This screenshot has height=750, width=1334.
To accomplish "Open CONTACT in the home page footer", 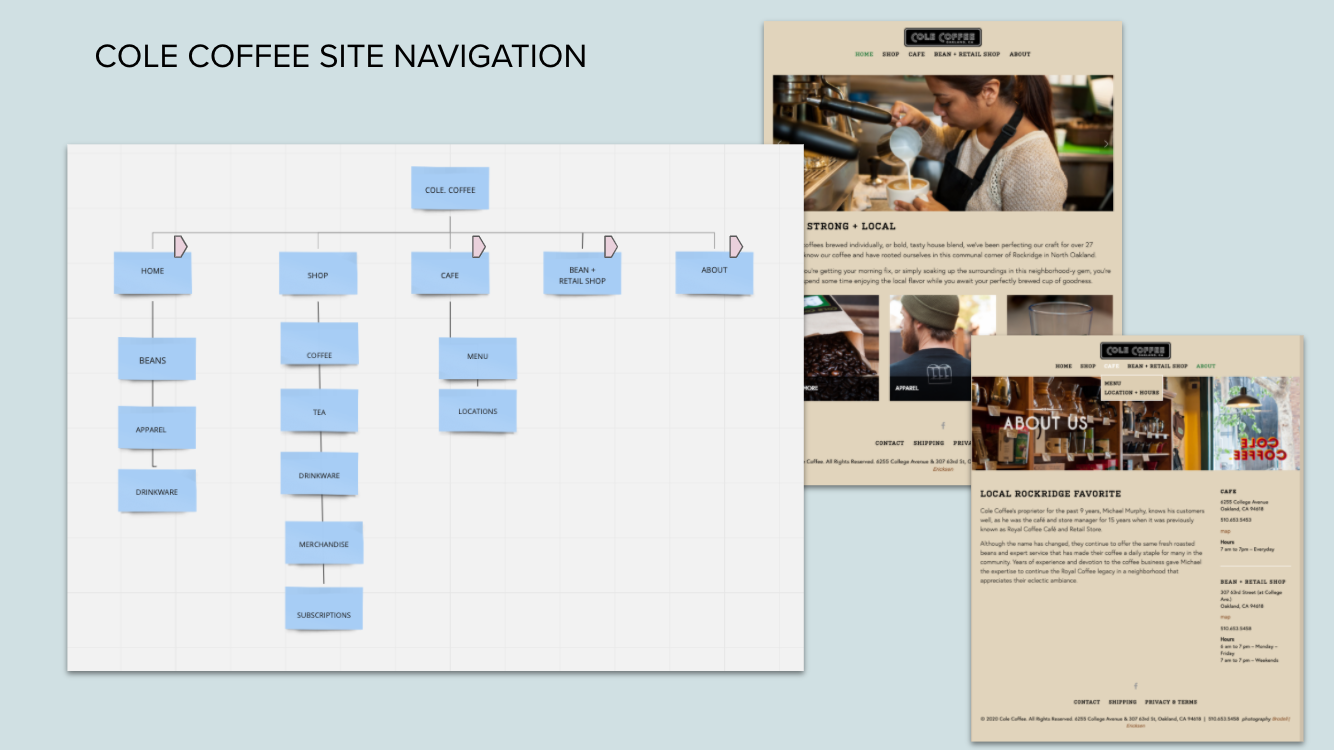I will coord(889,443).
